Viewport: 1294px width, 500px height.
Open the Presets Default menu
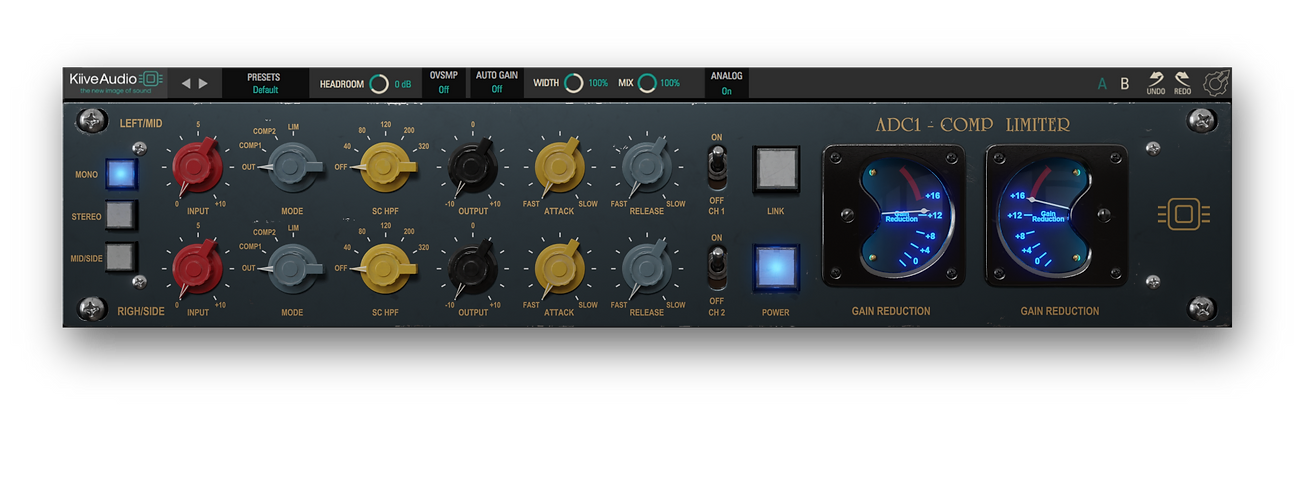point(265,83)
